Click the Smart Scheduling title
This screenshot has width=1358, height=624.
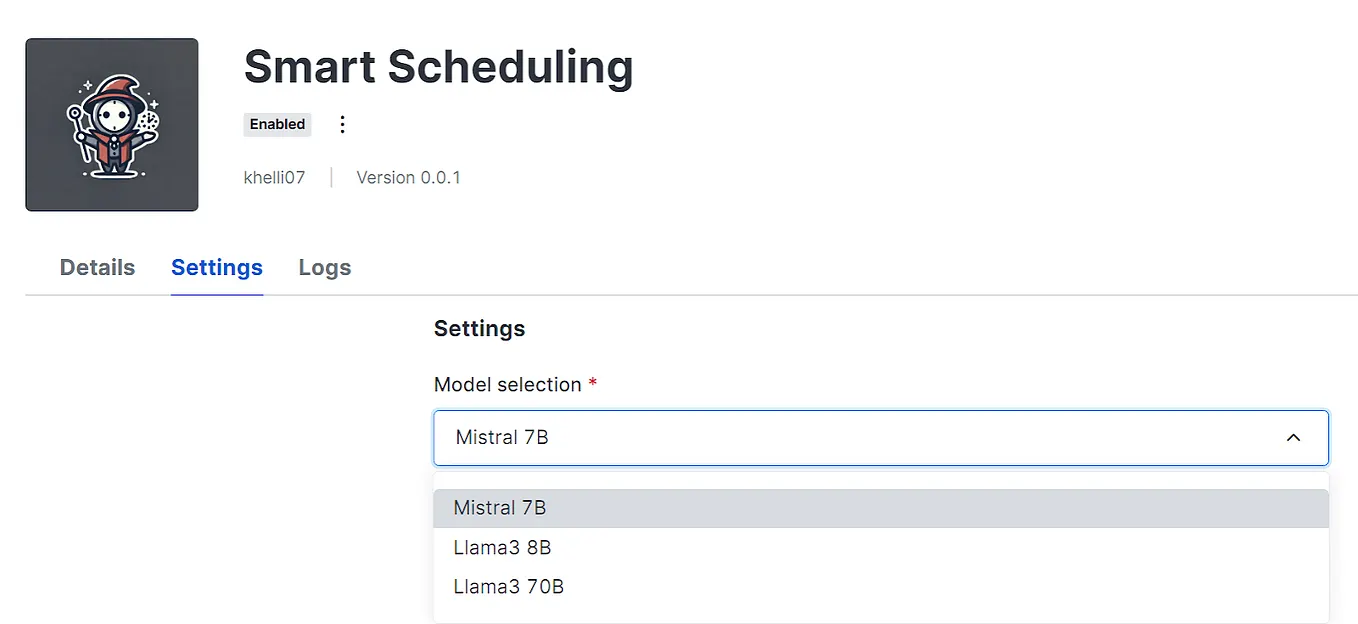click(438, 67)
